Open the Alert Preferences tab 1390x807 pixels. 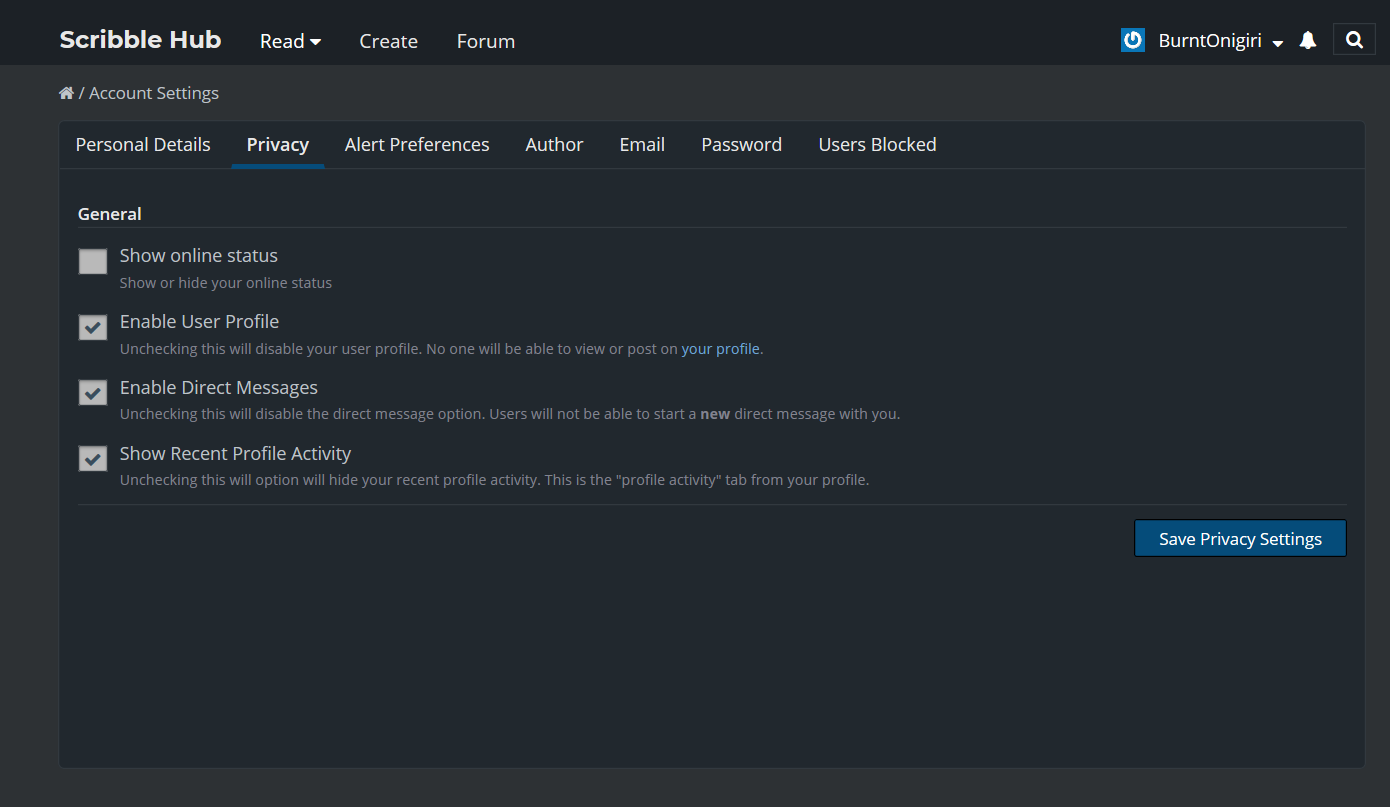point(417,145)
